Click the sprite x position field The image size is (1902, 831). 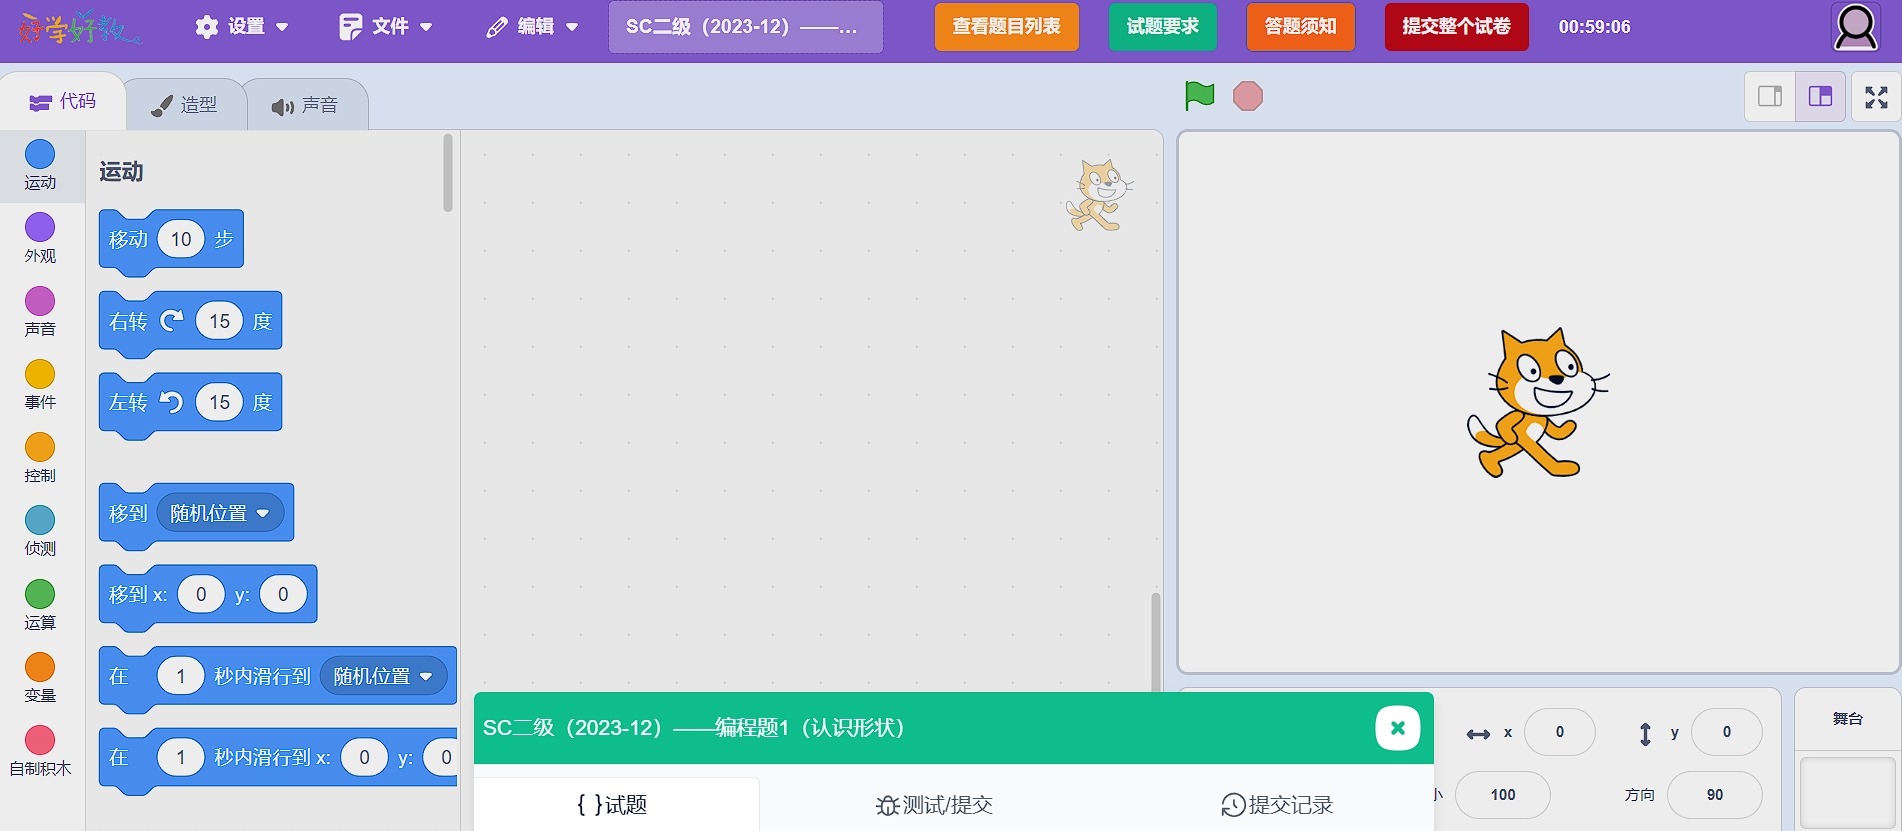pos(1559,732)
